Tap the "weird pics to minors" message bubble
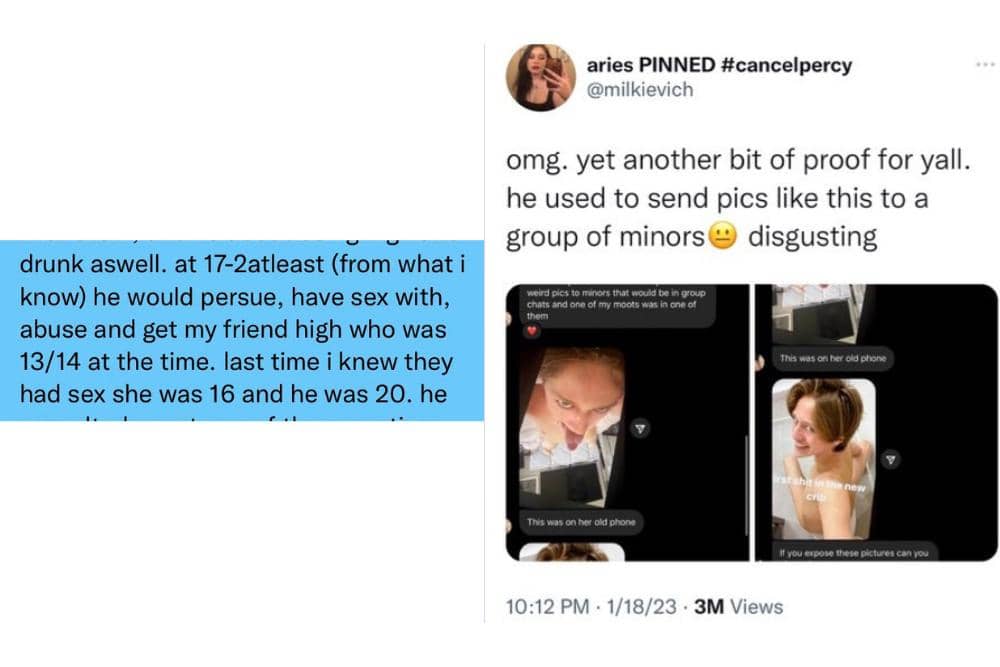This screenshot has height=667, width=1000. (616, 302)
